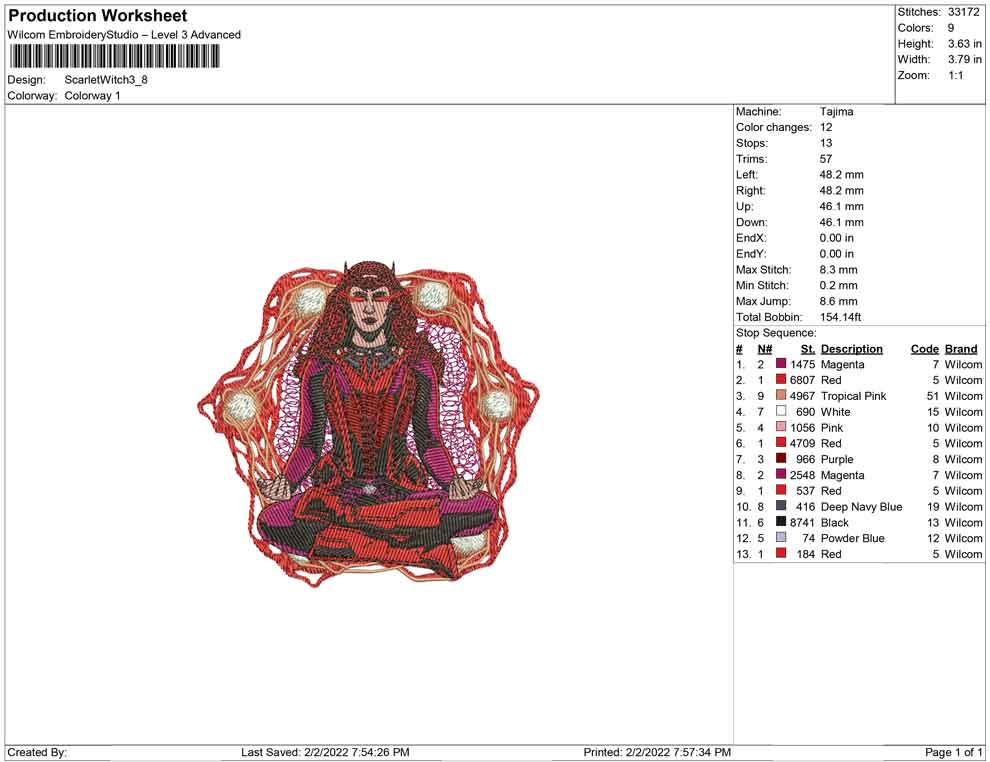Click the Width value '3.79 in'

click(x=965, y=59)
